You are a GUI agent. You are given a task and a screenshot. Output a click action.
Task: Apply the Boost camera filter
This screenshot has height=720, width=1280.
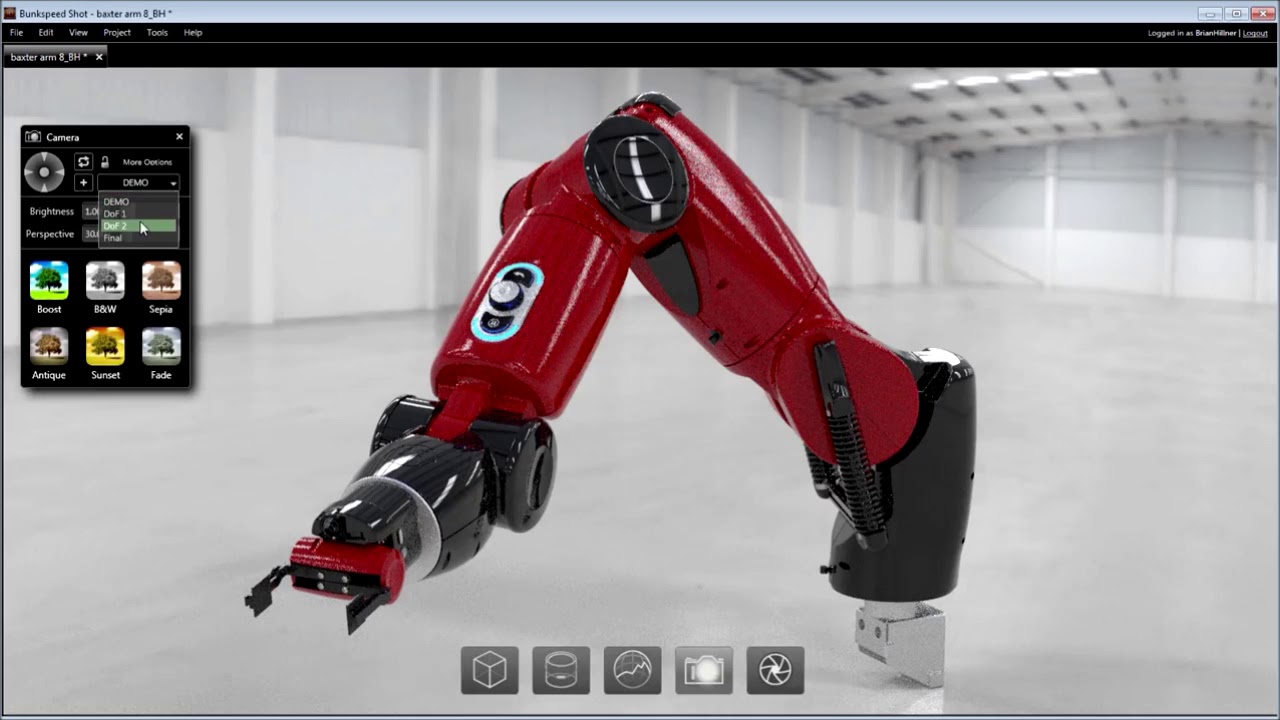point(49,281)
